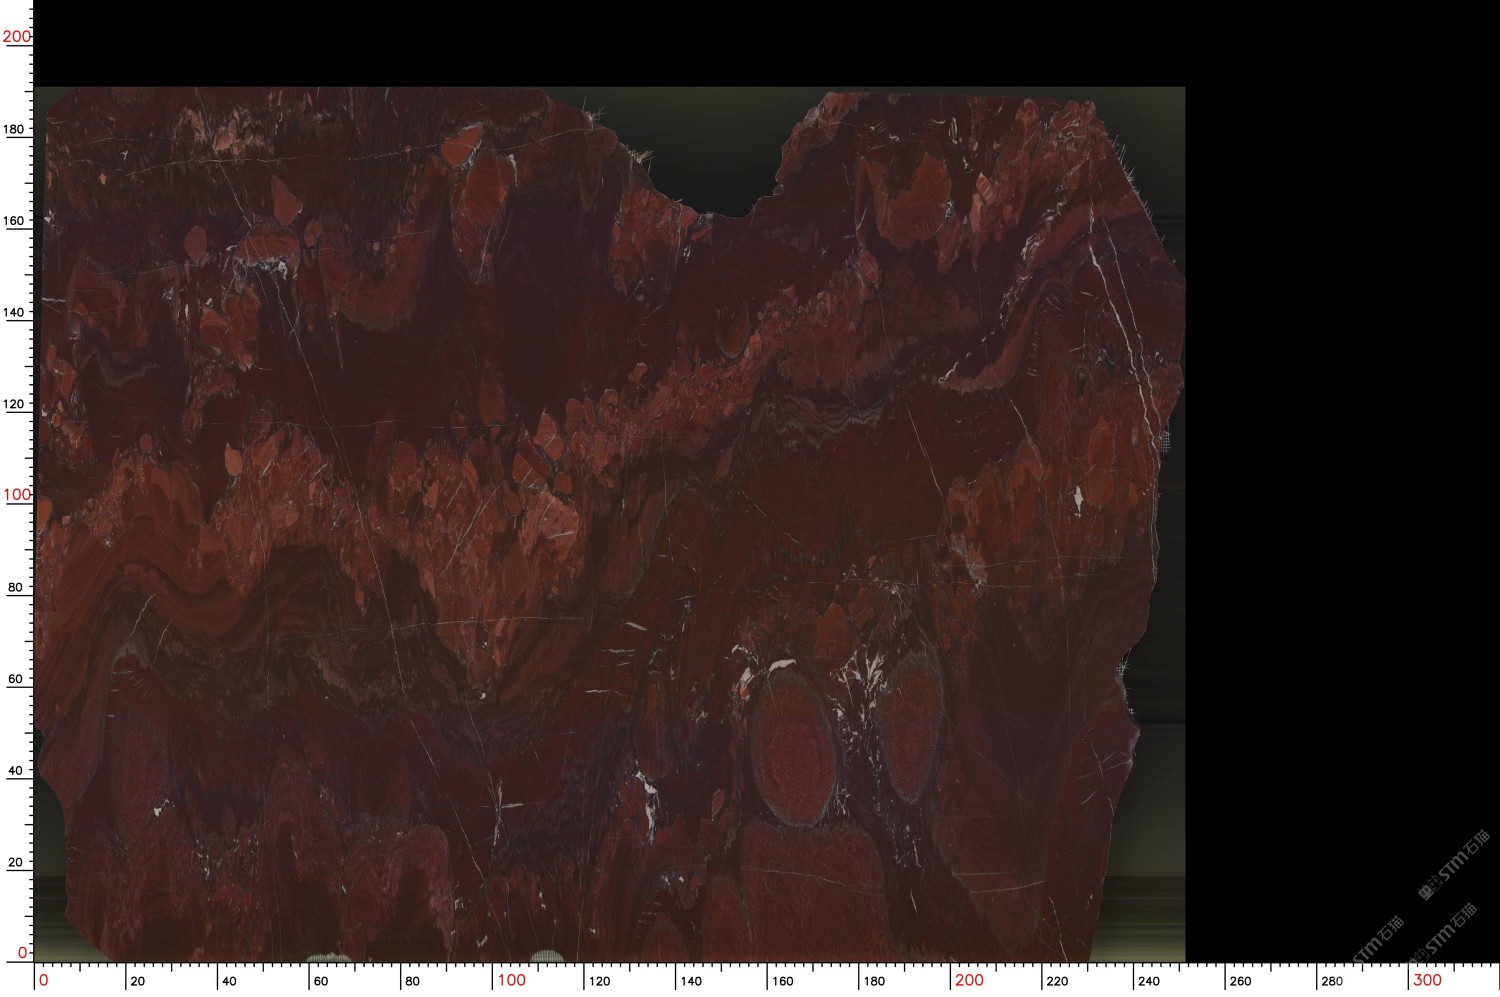Viewport: 1500px width, 997px height.
Task: Click the red 200 label on the horizontal ruler
Action: (968, 980)
